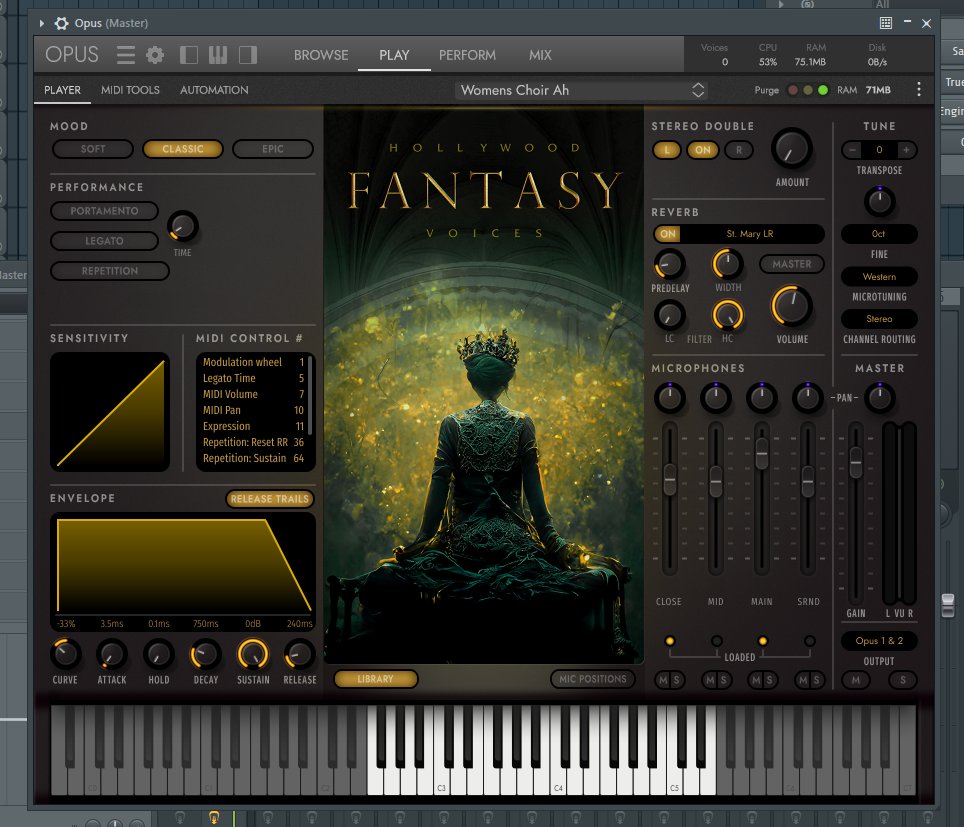
Task: Click the envelope Release knob
Action: pyautogui.click(x=299, y=655)
